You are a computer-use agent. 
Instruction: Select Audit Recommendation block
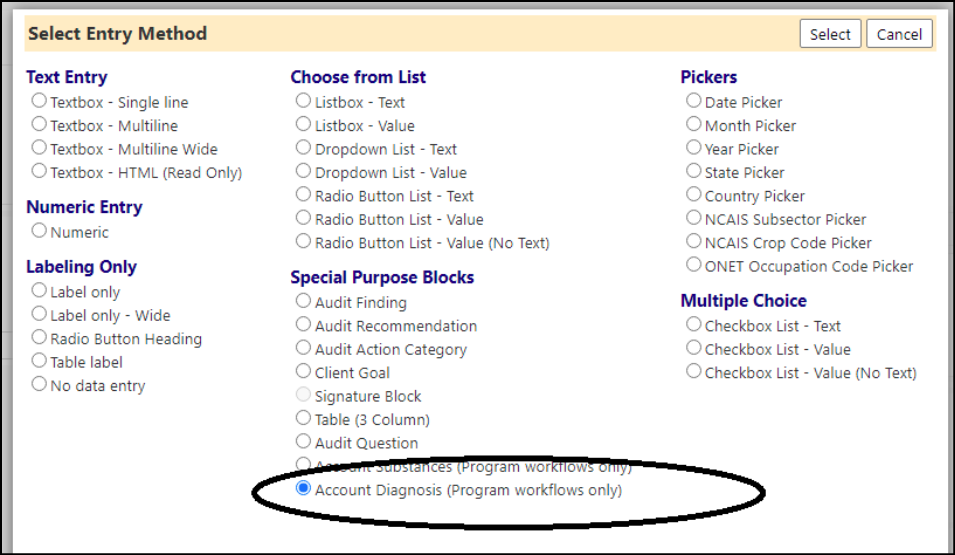(303, 324)
